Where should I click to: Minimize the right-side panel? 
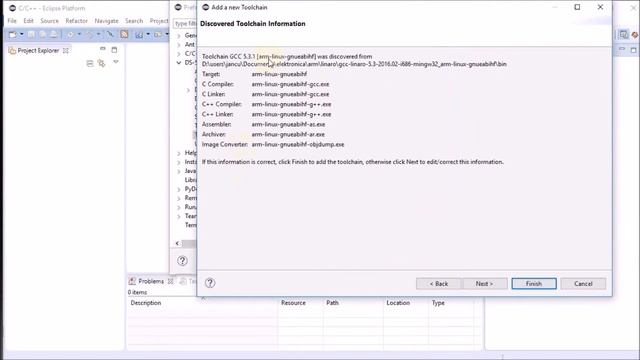click(622, 49)
